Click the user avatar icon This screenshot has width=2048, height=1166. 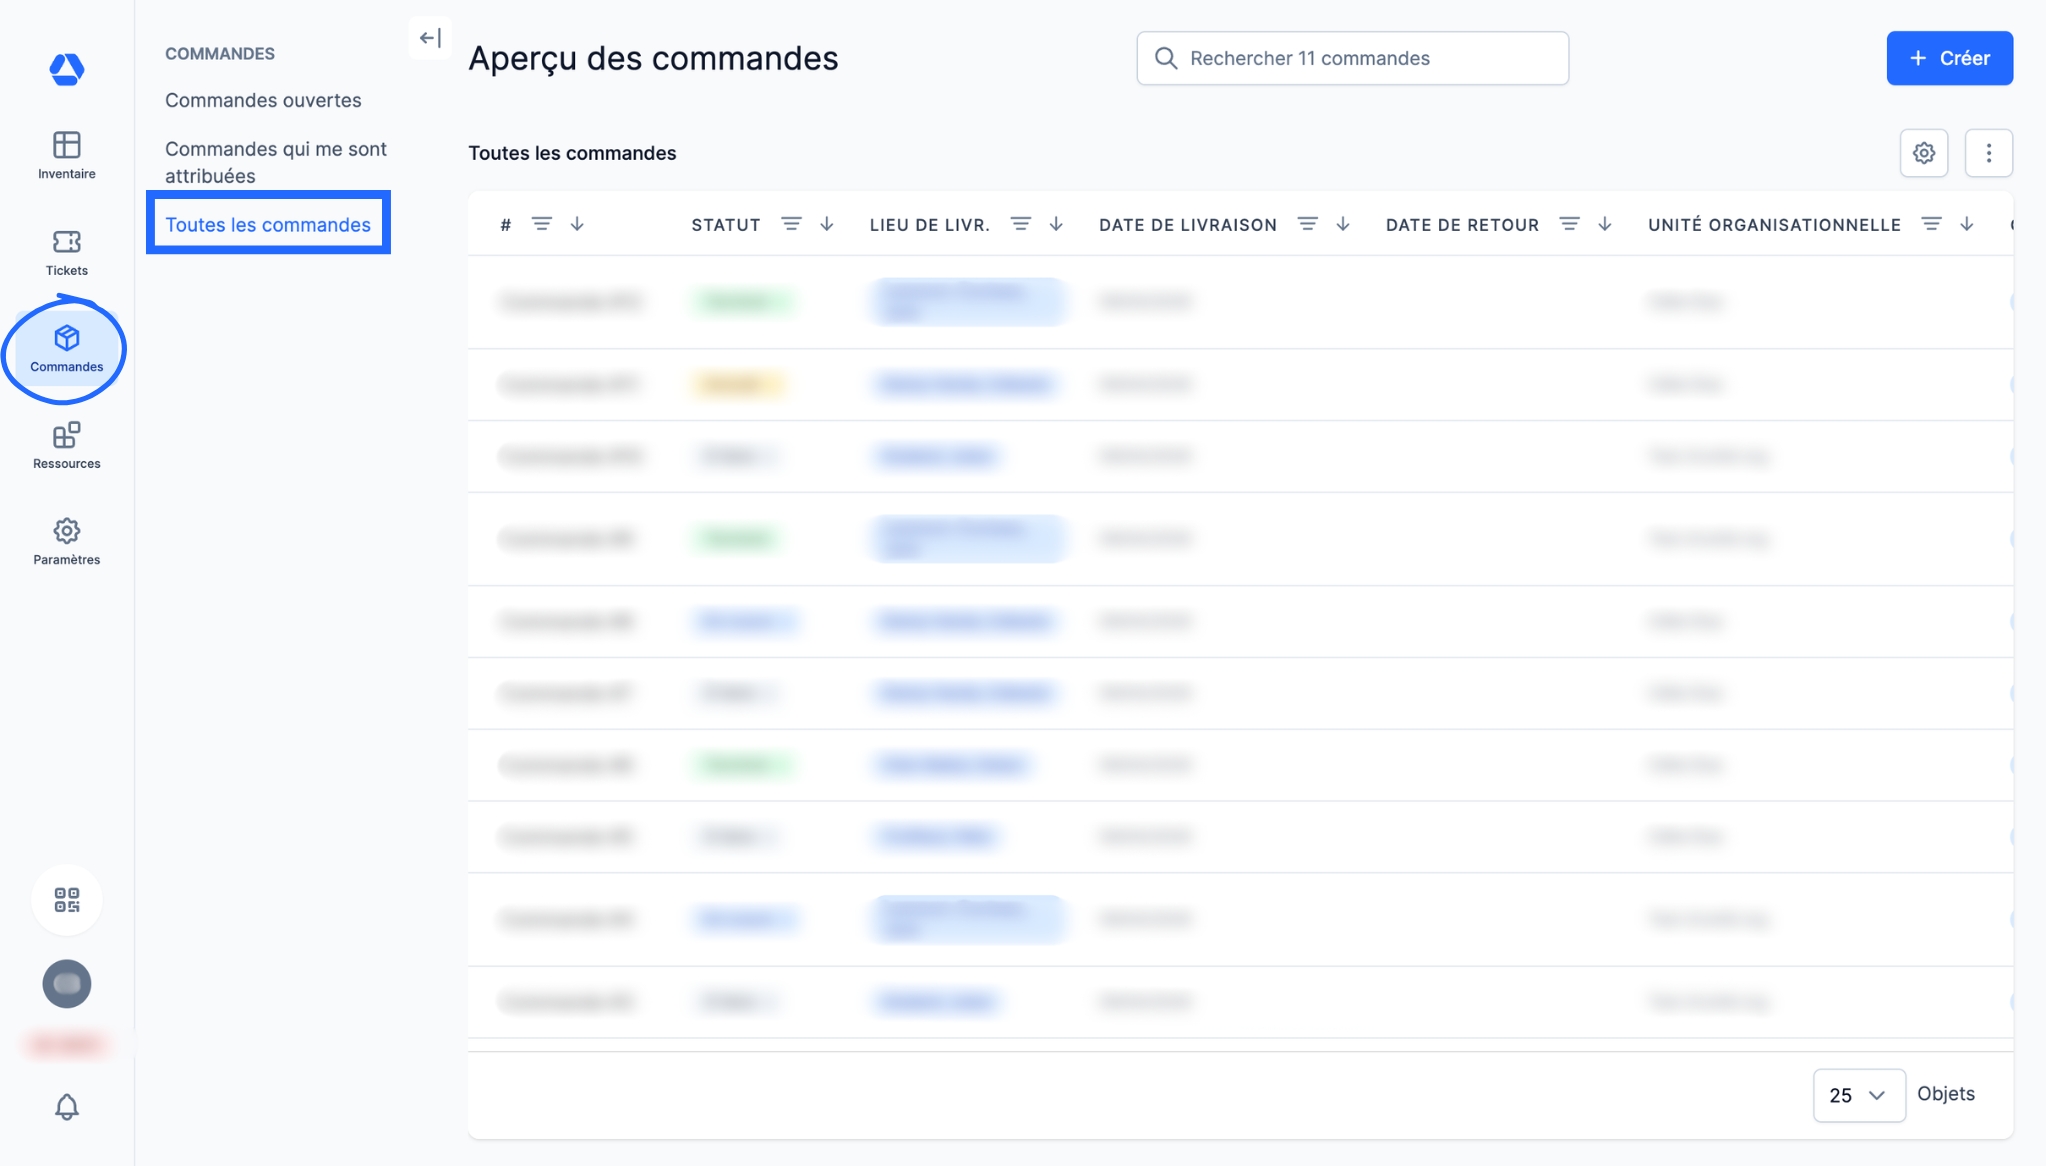(x=66, y=983)
